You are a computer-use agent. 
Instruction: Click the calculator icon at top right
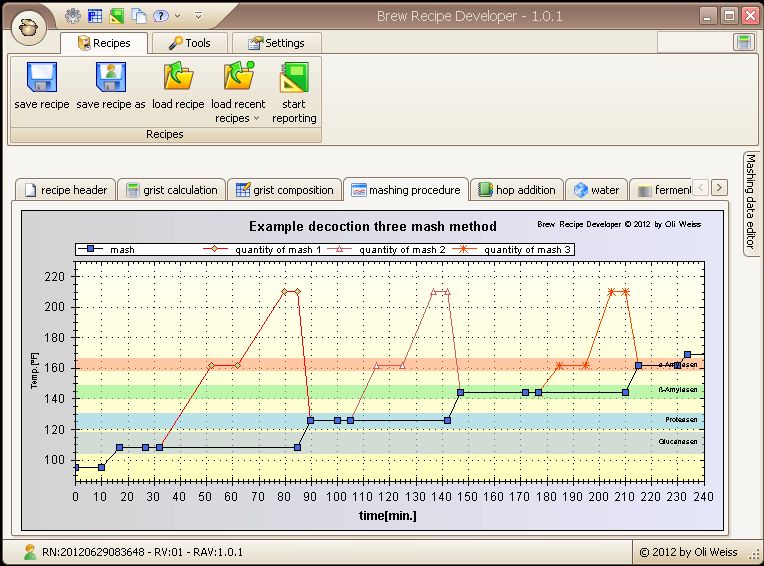[x=744, y=42]
